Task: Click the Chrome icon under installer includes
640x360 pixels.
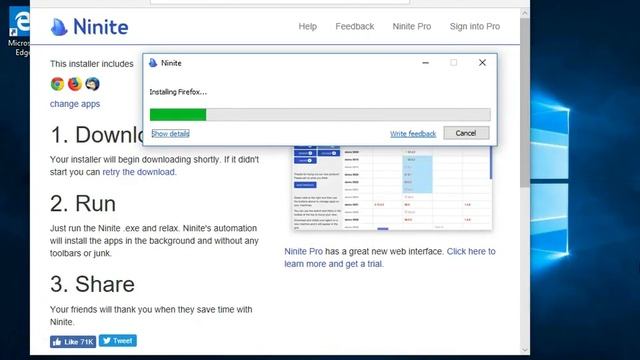Action: pyautogui.click(x=58, y=84)
